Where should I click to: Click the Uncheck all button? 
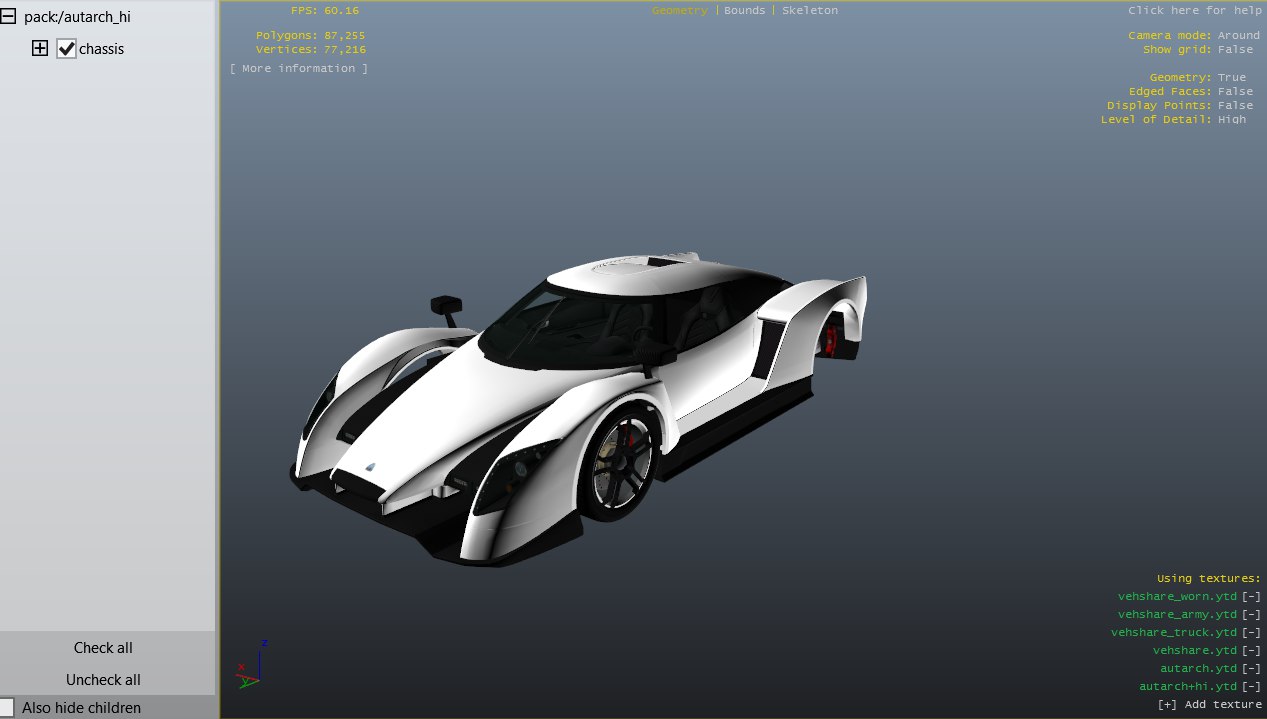(103, 680)
